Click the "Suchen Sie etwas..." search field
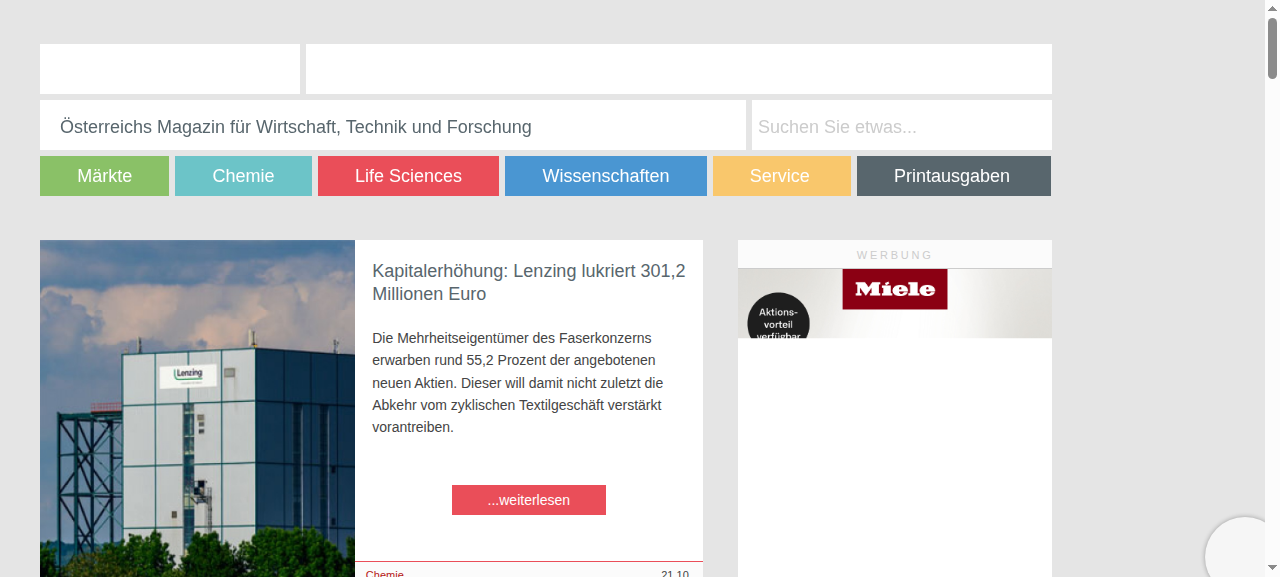Image resolution: width=1280 pixels, height=577 pixels. coord(902,126)
